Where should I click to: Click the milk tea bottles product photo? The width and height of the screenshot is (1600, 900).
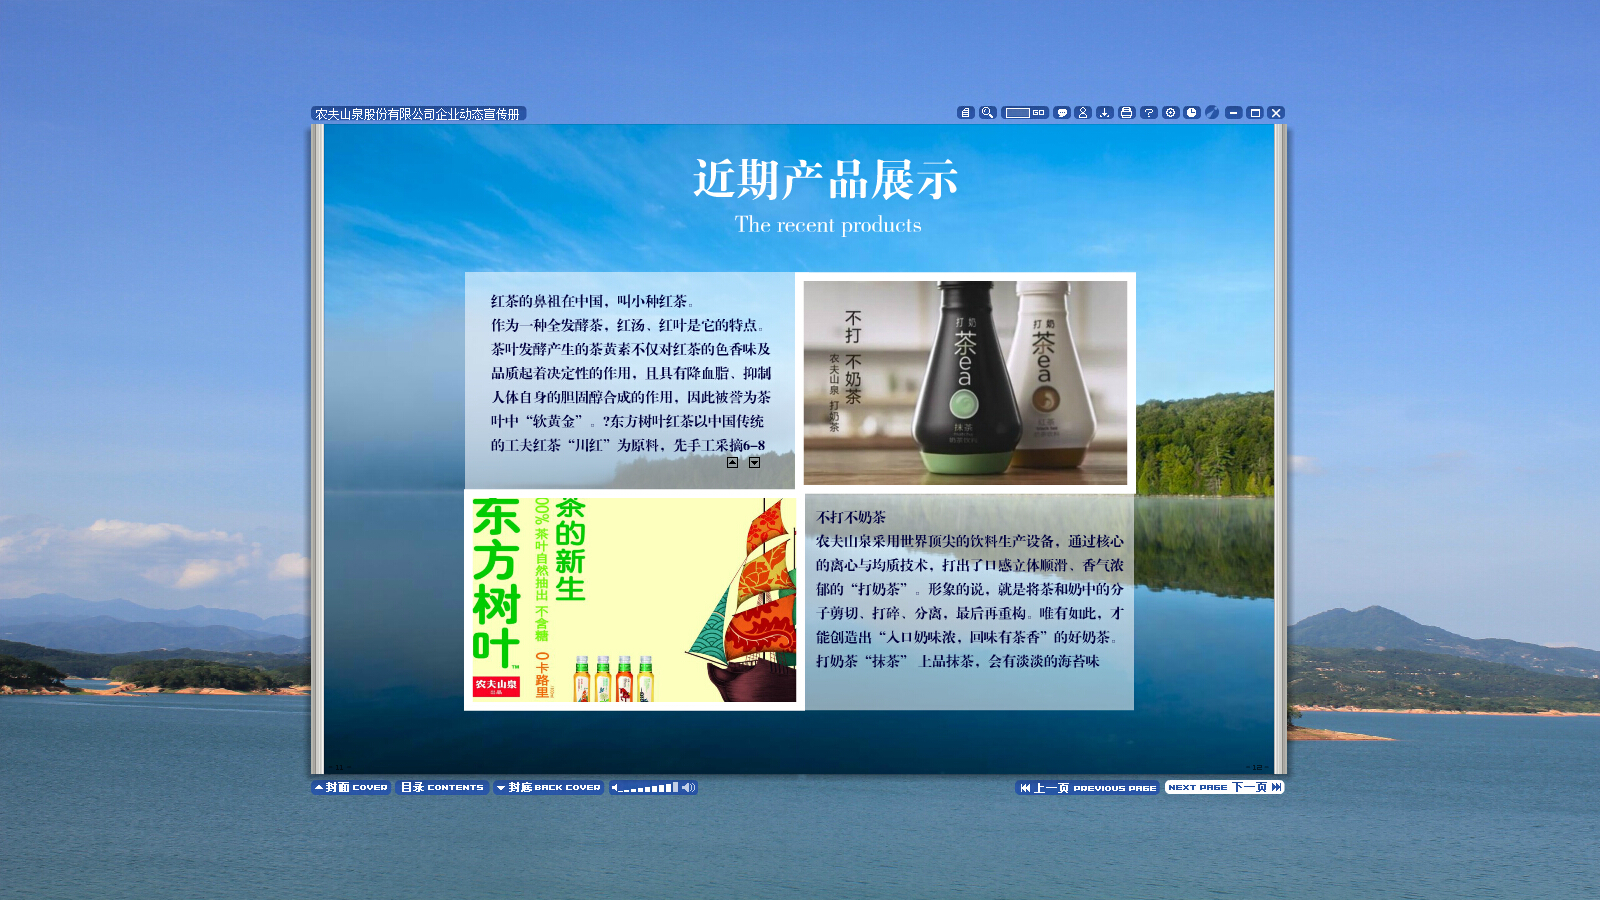point(965,383)
